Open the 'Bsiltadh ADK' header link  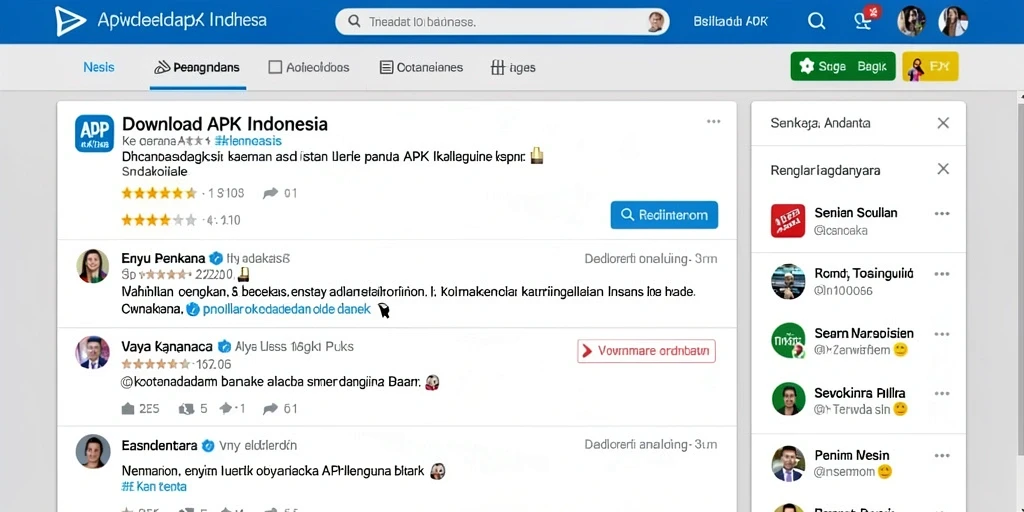[730, 22]
